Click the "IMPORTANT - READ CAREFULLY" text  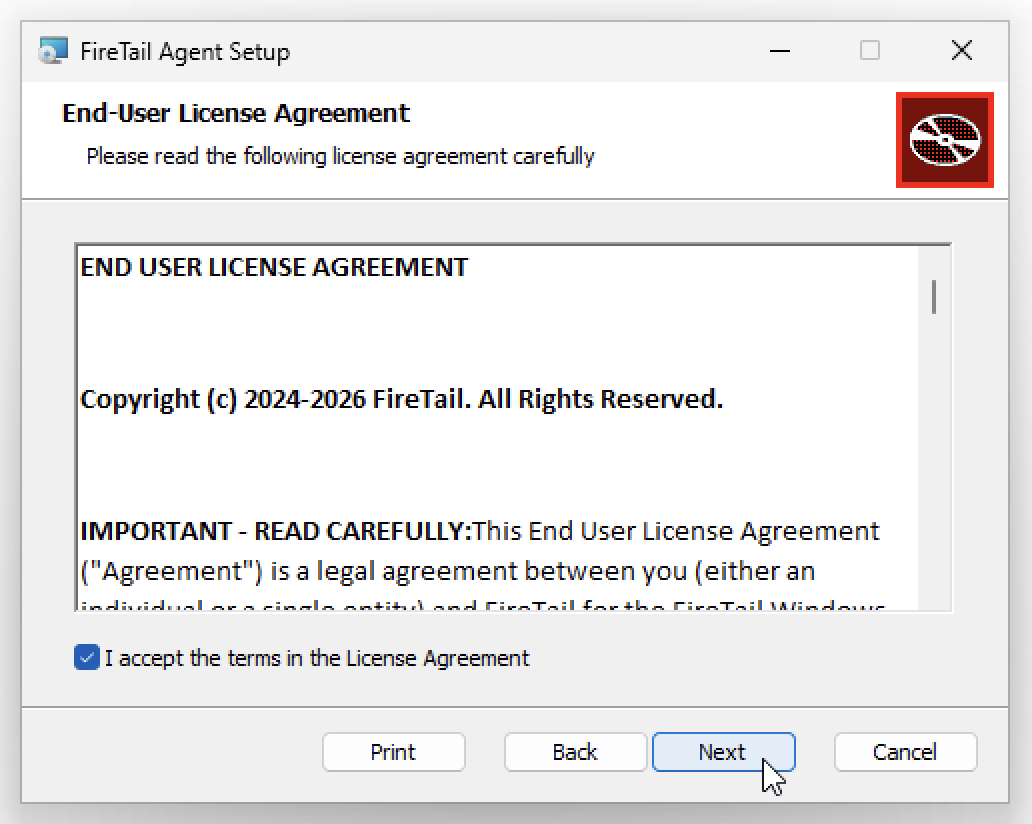click(x=275, y=530)
